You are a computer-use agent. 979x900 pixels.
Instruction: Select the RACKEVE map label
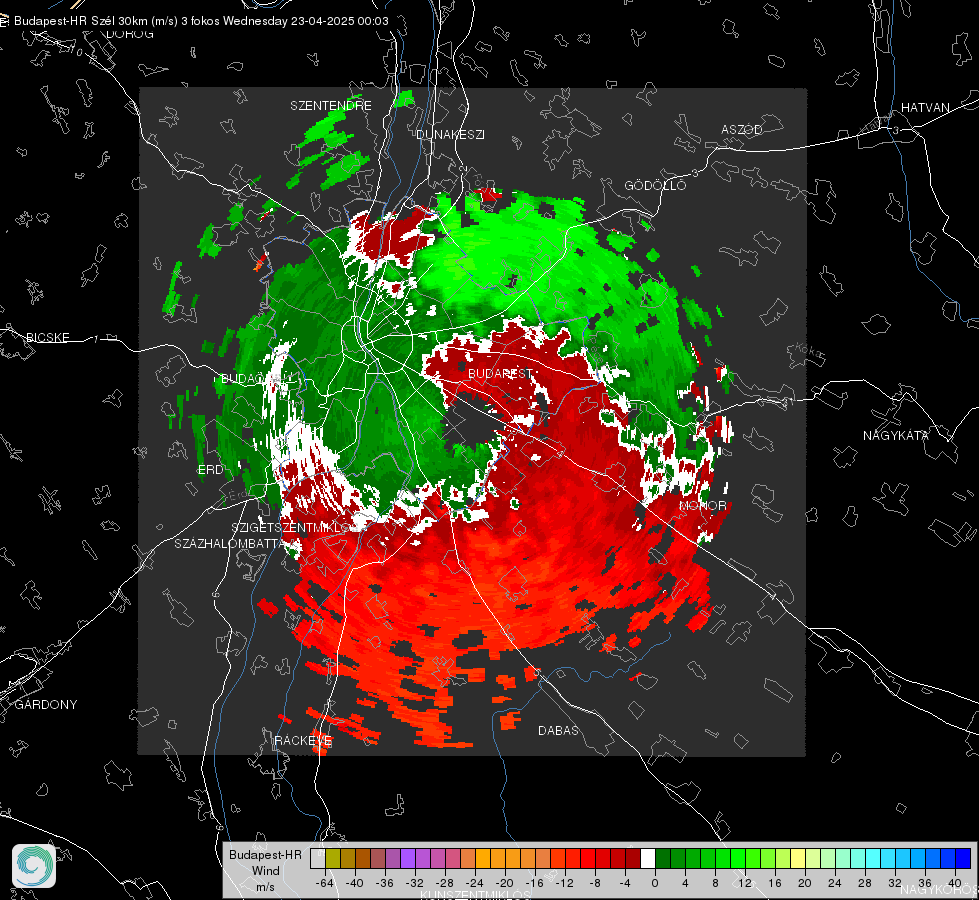[303, 741]
